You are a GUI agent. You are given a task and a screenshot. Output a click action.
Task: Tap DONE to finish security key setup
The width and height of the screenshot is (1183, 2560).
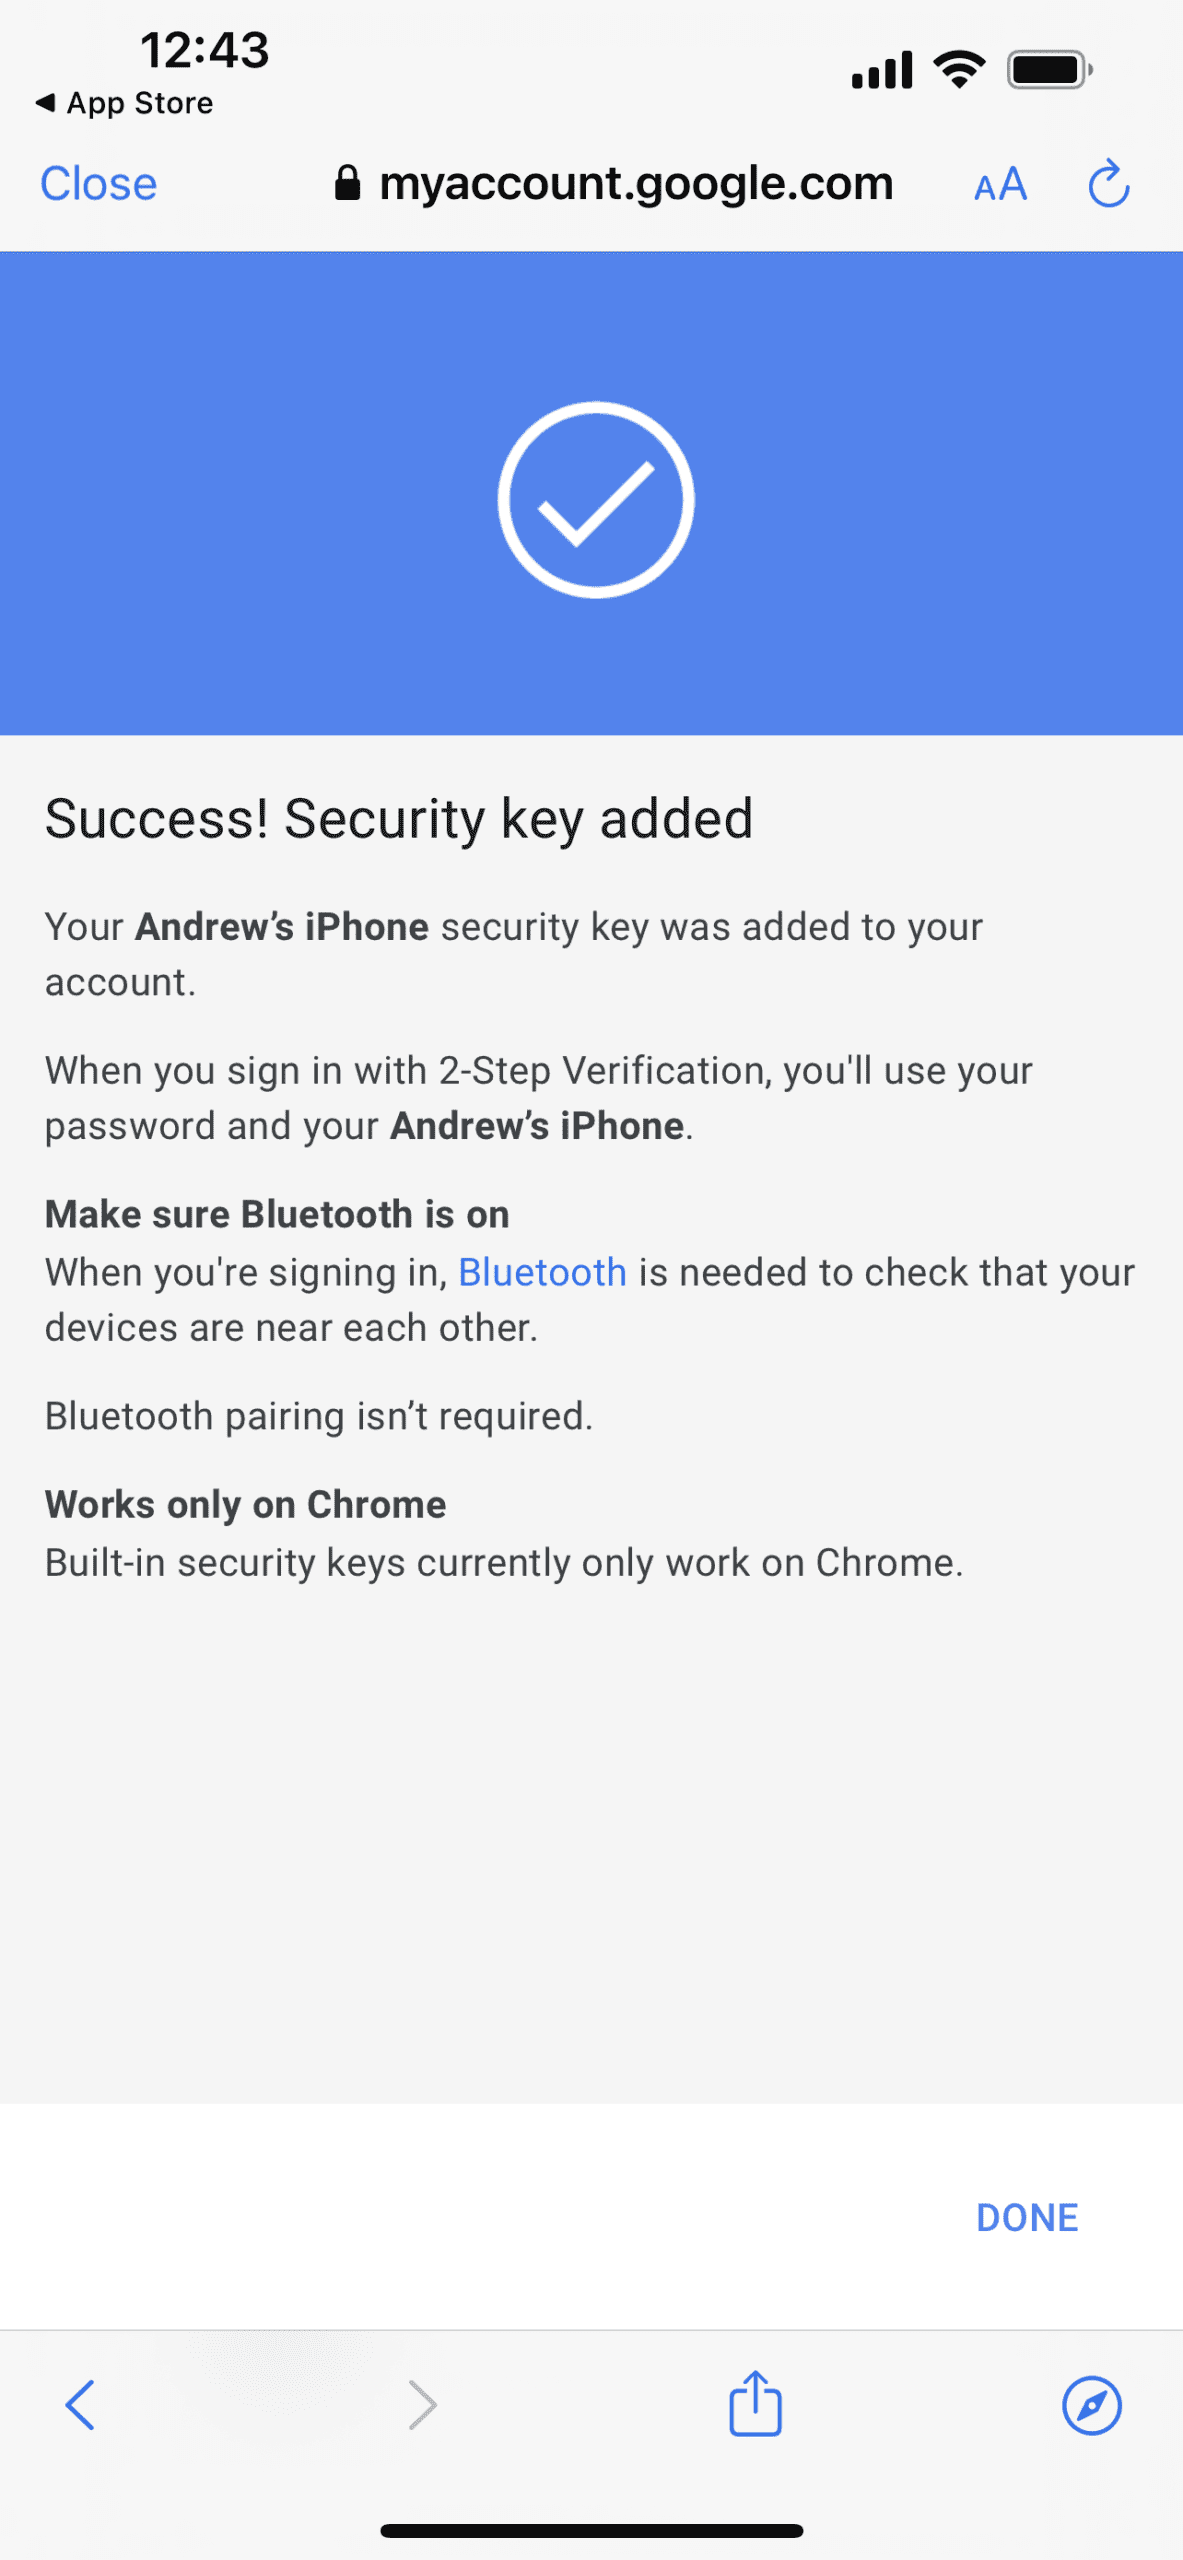(x=1026, y=2216)
